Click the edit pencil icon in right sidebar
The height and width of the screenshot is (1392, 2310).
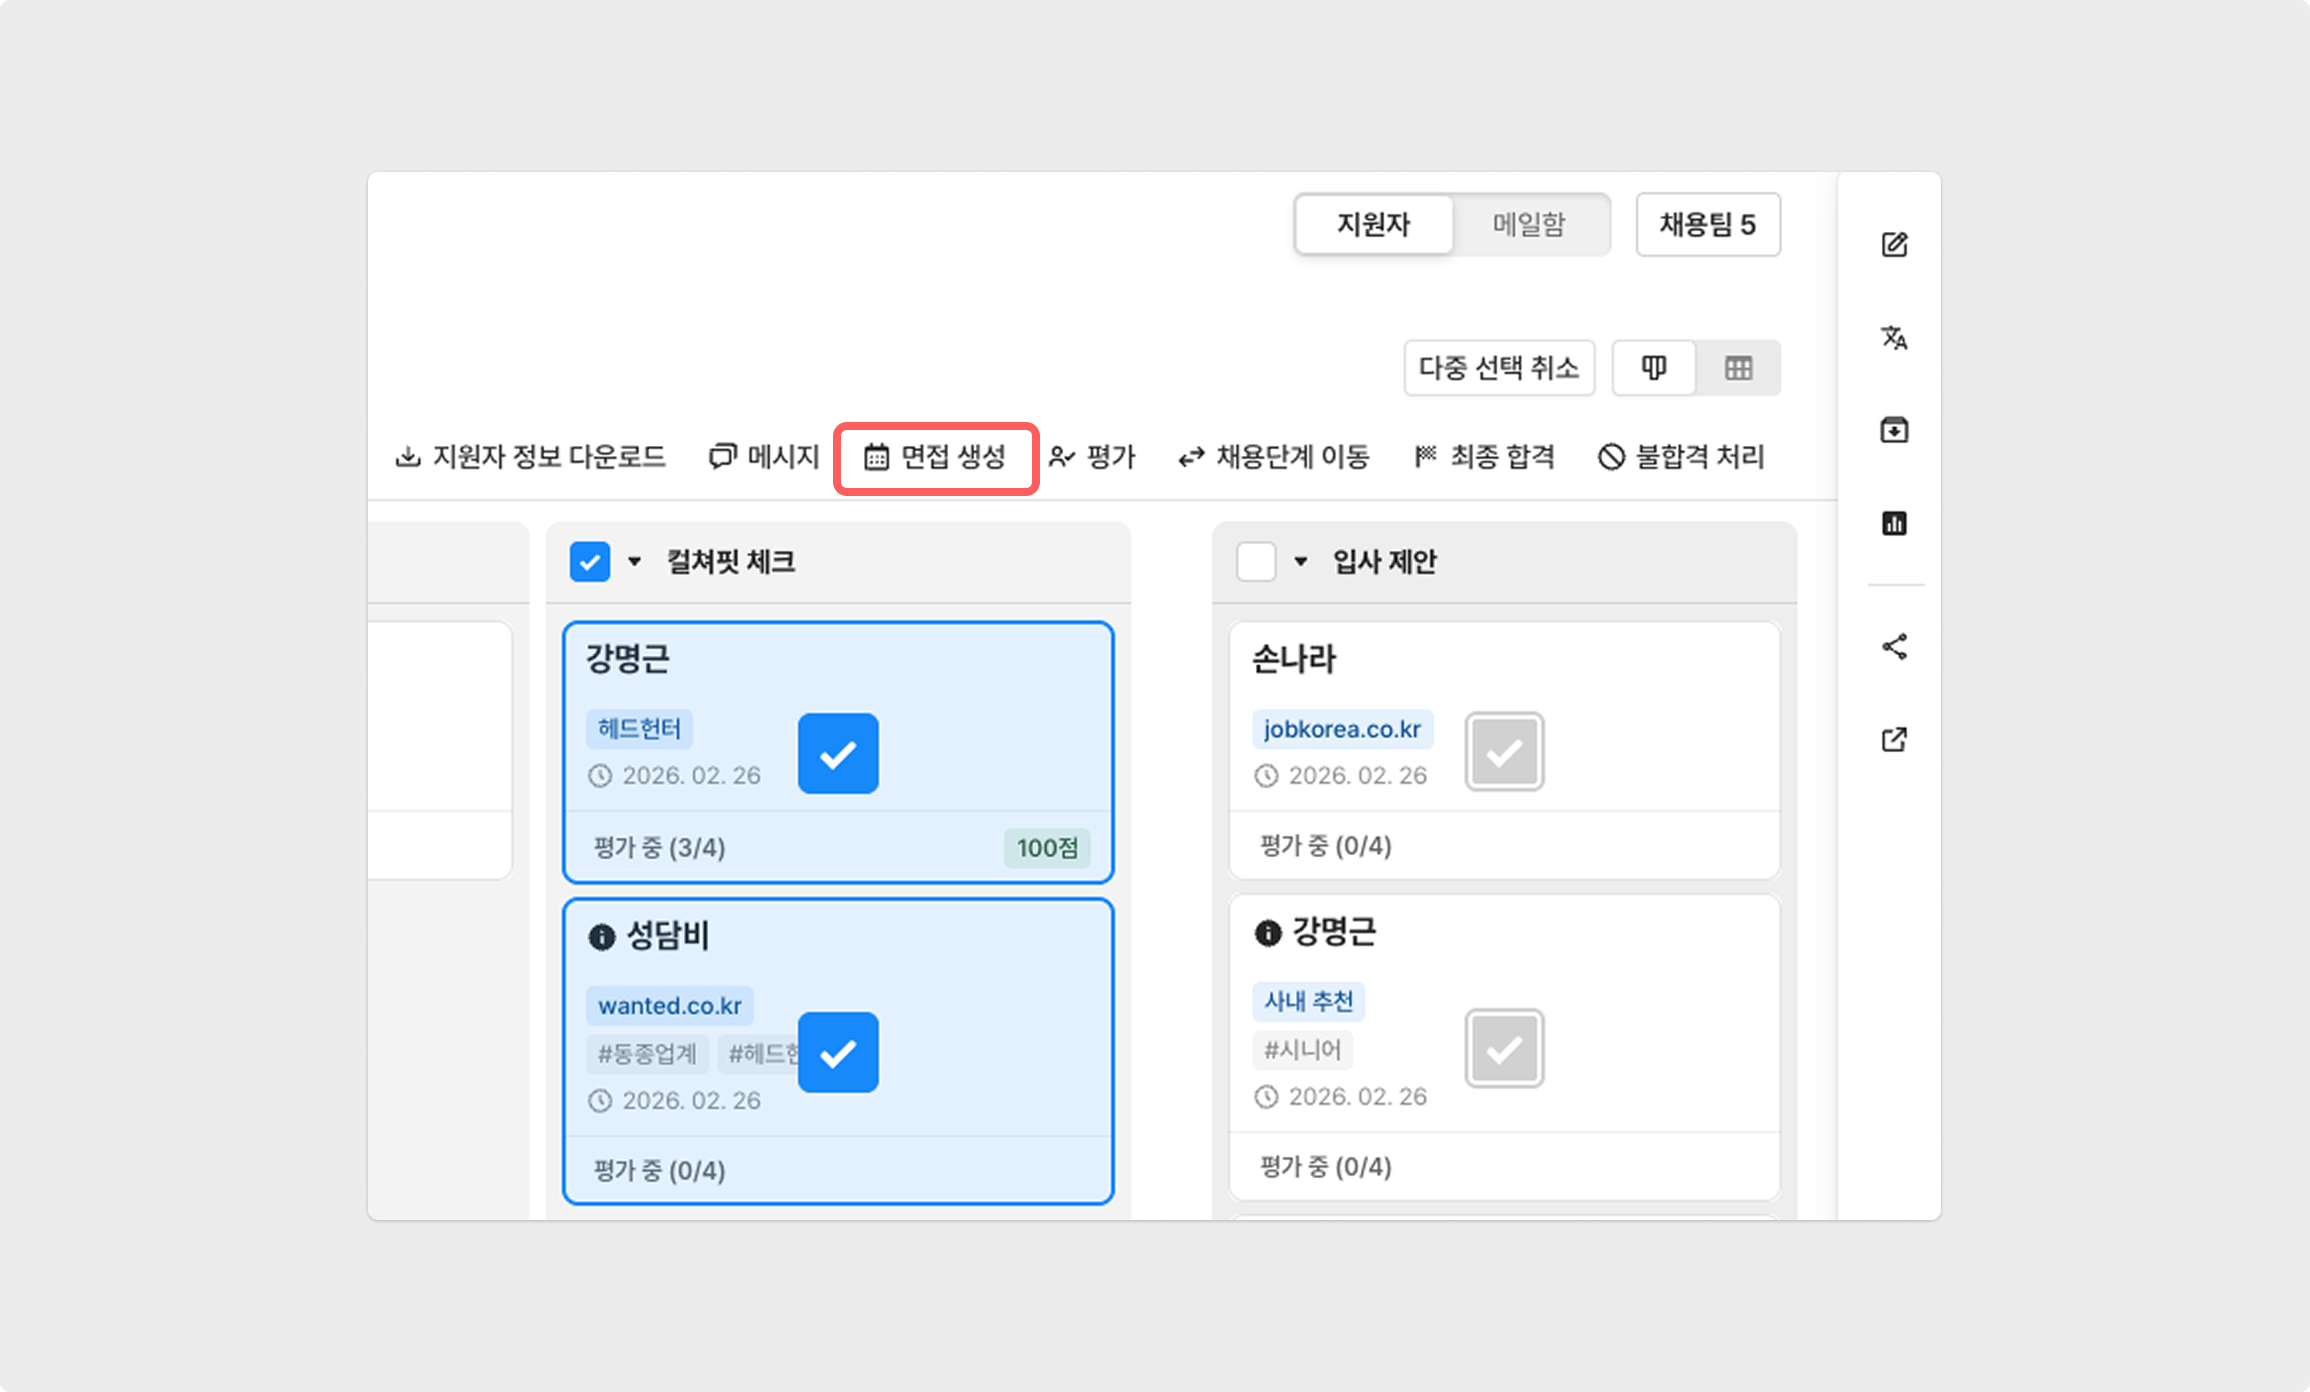click(x=1894, y=245)
